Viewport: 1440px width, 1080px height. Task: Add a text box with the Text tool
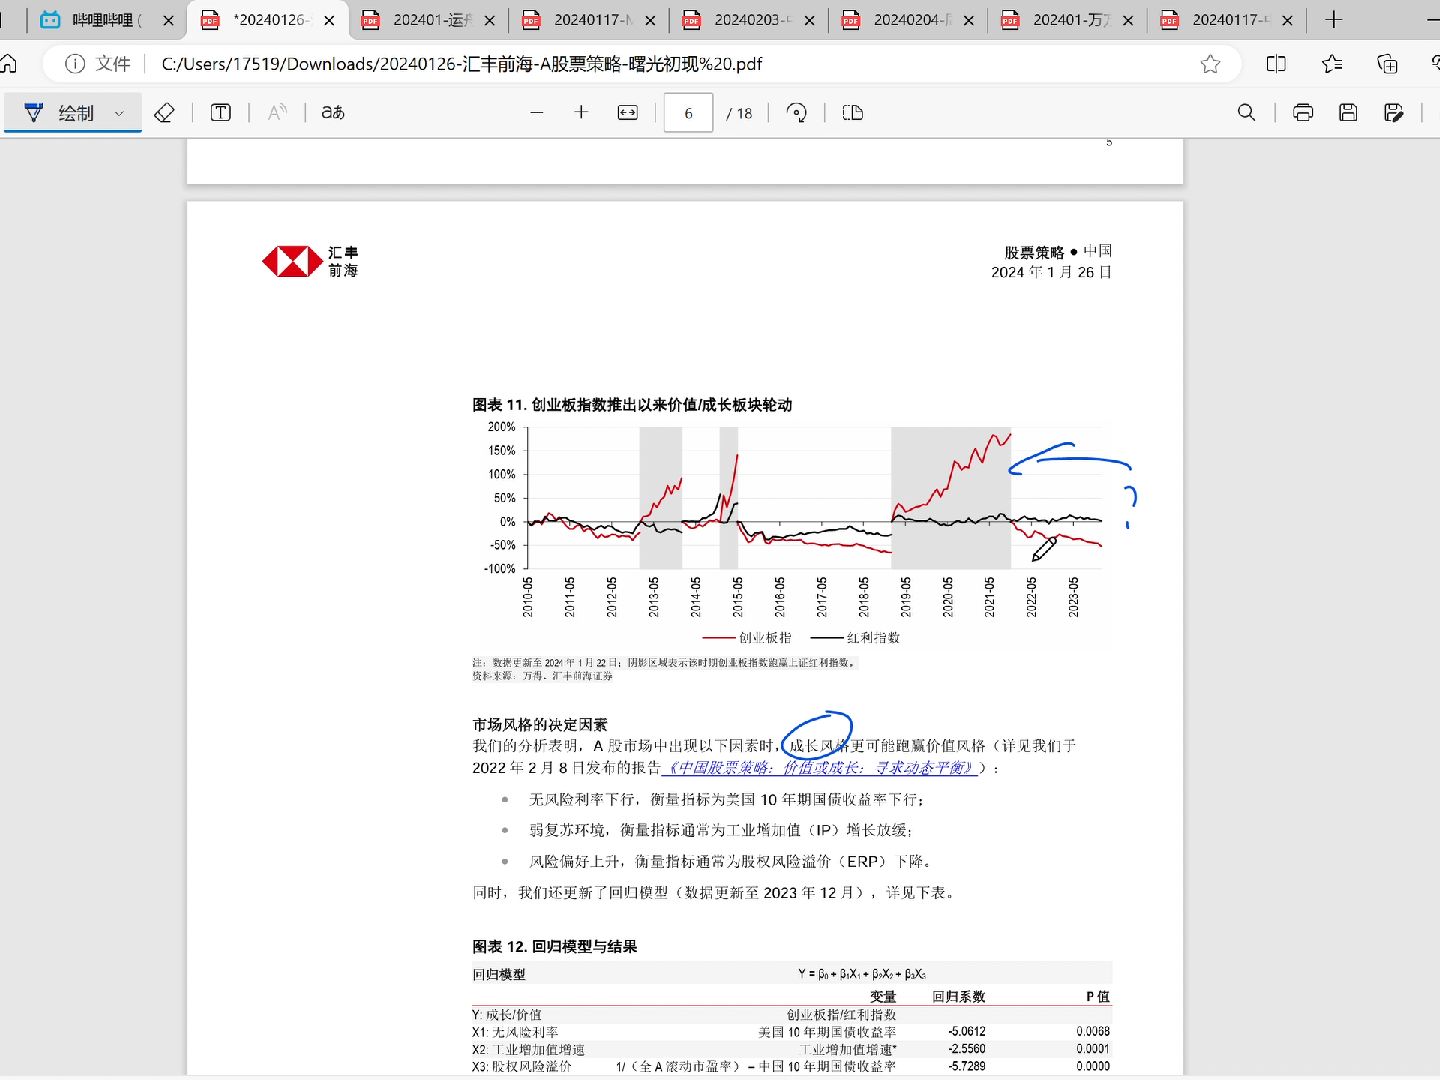coord(221,113)
